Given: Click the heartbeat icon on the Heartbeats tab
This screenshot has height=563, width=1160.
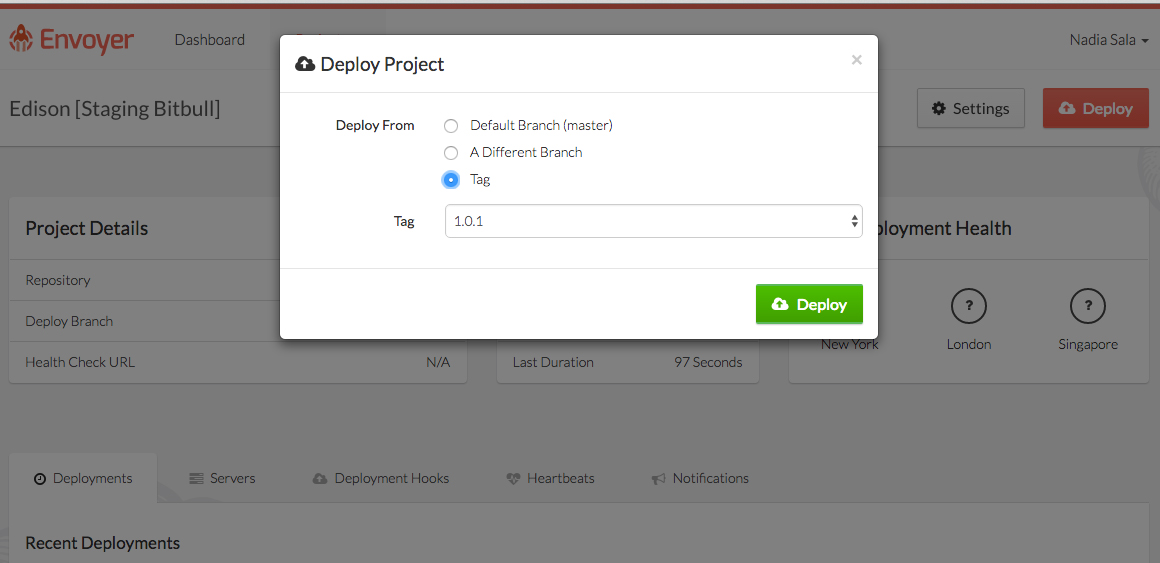Looking at the screenshot, I should 513,479.
